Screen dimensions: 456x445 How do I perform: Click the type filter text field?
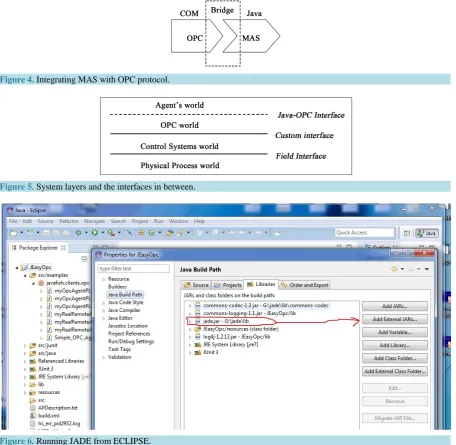(134, 268)
